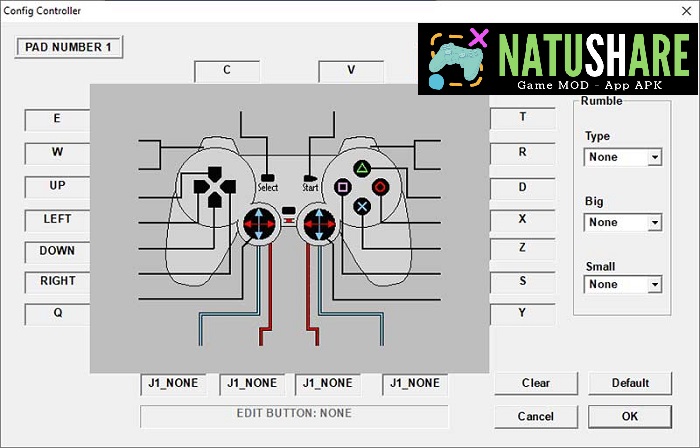This screenshot has width=700, height=448.
Task: Click the X mapping button
Action: pyautogui.click(x=522, y=220)
